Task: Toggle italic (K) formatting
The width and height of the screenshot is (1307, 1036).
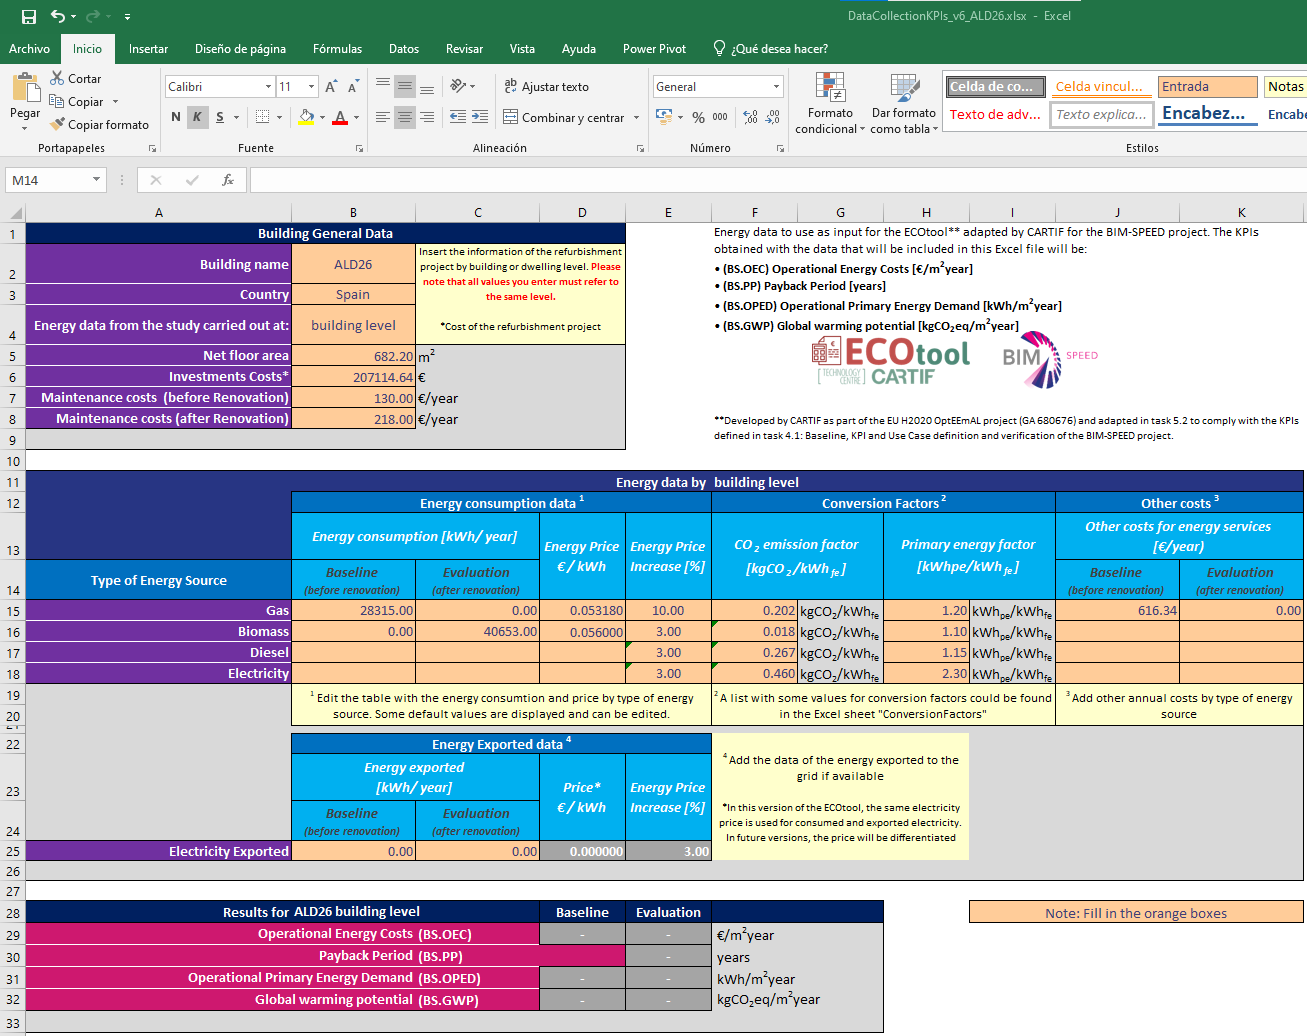Action: coord(197,117)
